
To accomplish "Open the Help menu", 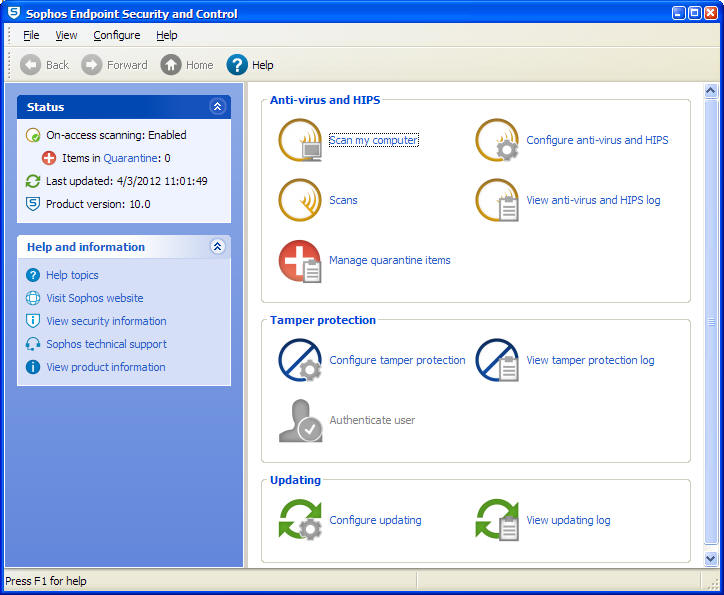I will point(166,35).
